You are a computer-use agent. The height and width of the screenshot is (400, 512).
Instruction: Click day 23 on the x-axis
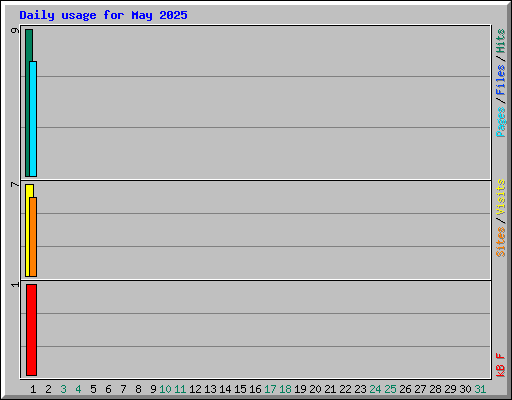(x=360, y=389)
